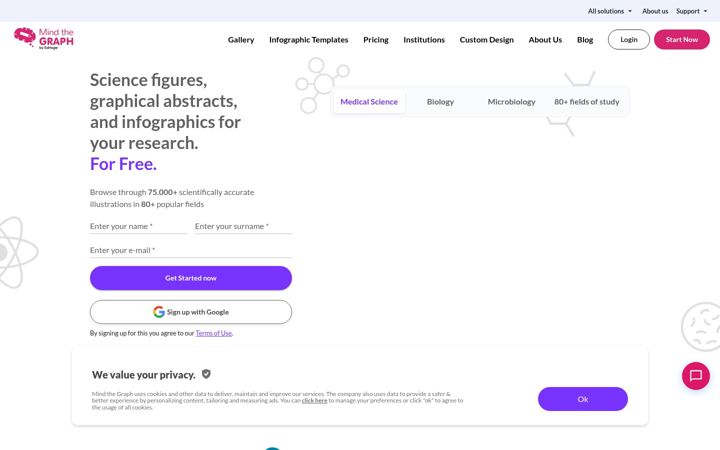Viewport: 720px width, 450px height.
Task: Expand the All solutions dropdown
Action: 610,11
